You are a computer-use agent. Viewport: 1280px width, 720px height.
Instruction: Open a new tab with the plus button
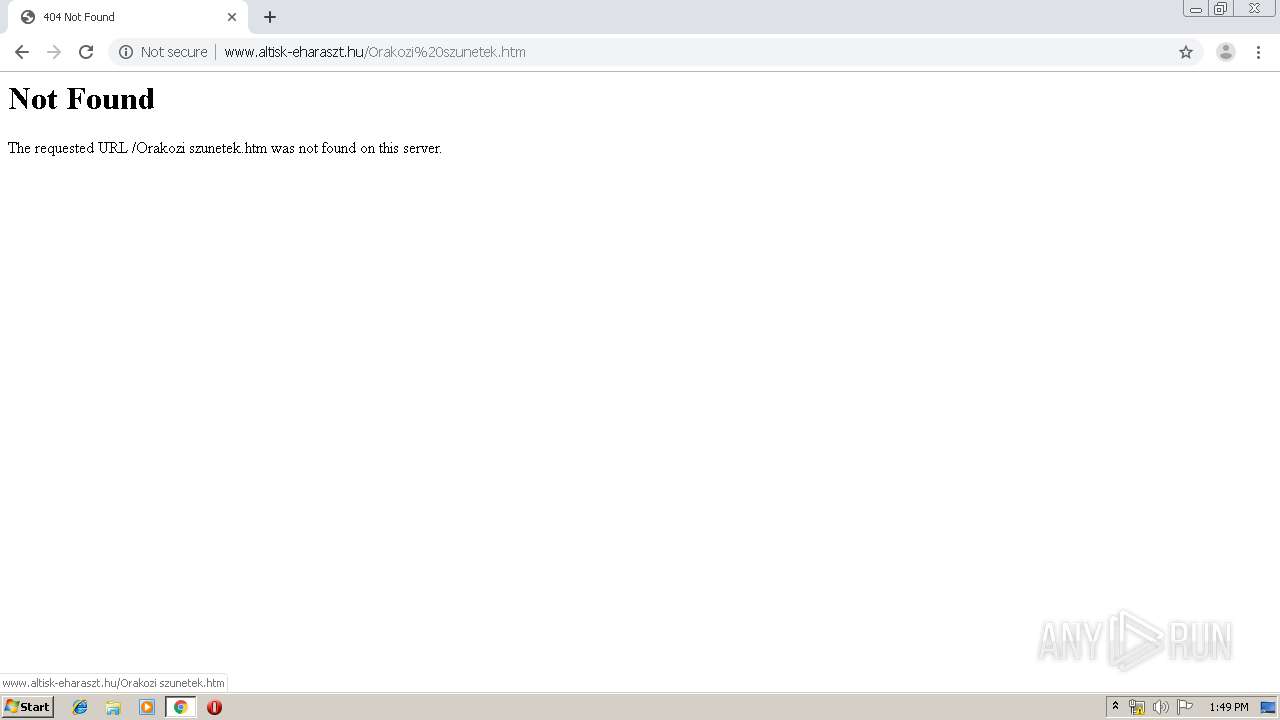coord(270,17)
